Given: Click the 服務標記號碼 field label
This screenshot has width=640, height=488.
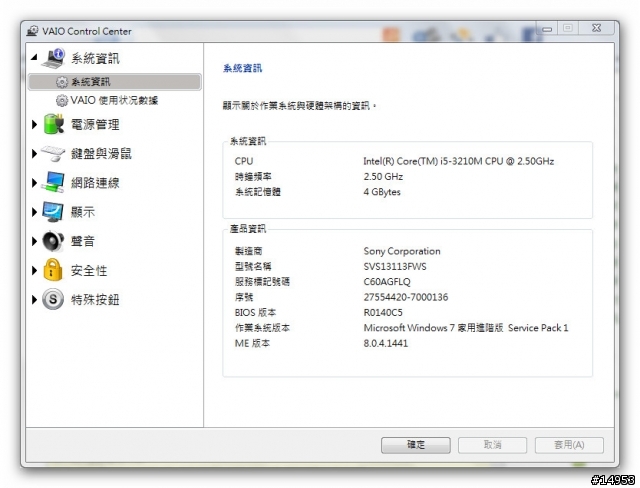Looking at the screenshot, I should [x=262, y=282].
